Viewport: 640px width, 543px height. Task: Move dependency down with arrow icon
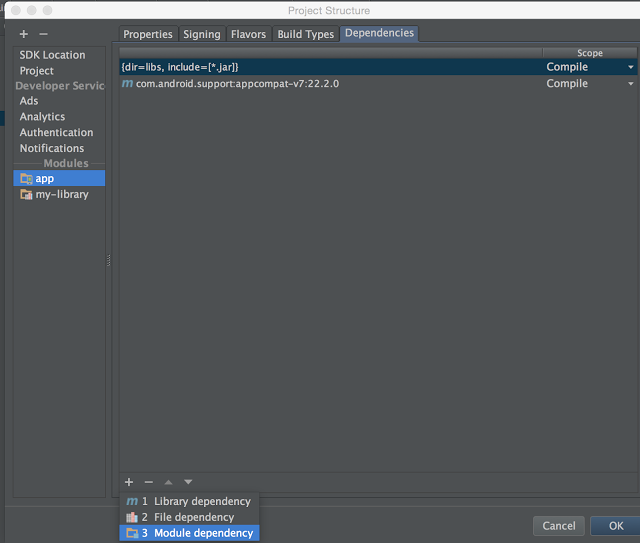click(187, 482)
